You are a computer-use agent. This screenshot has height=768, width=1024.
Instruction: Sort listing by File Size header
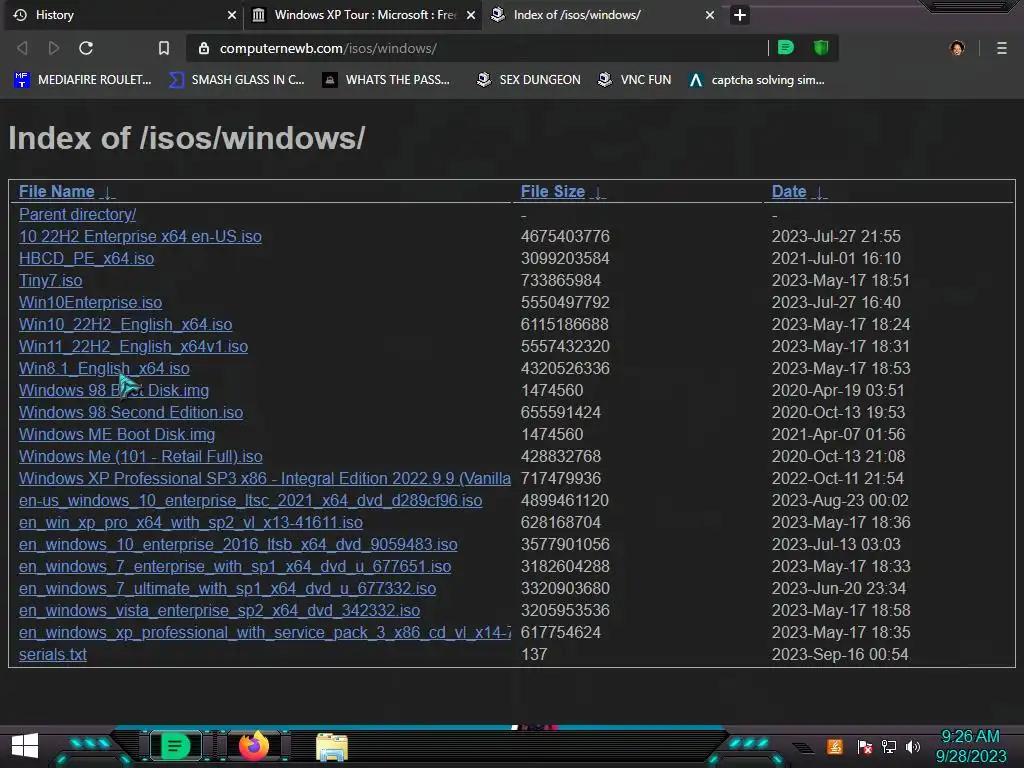[x=552, y=191]
